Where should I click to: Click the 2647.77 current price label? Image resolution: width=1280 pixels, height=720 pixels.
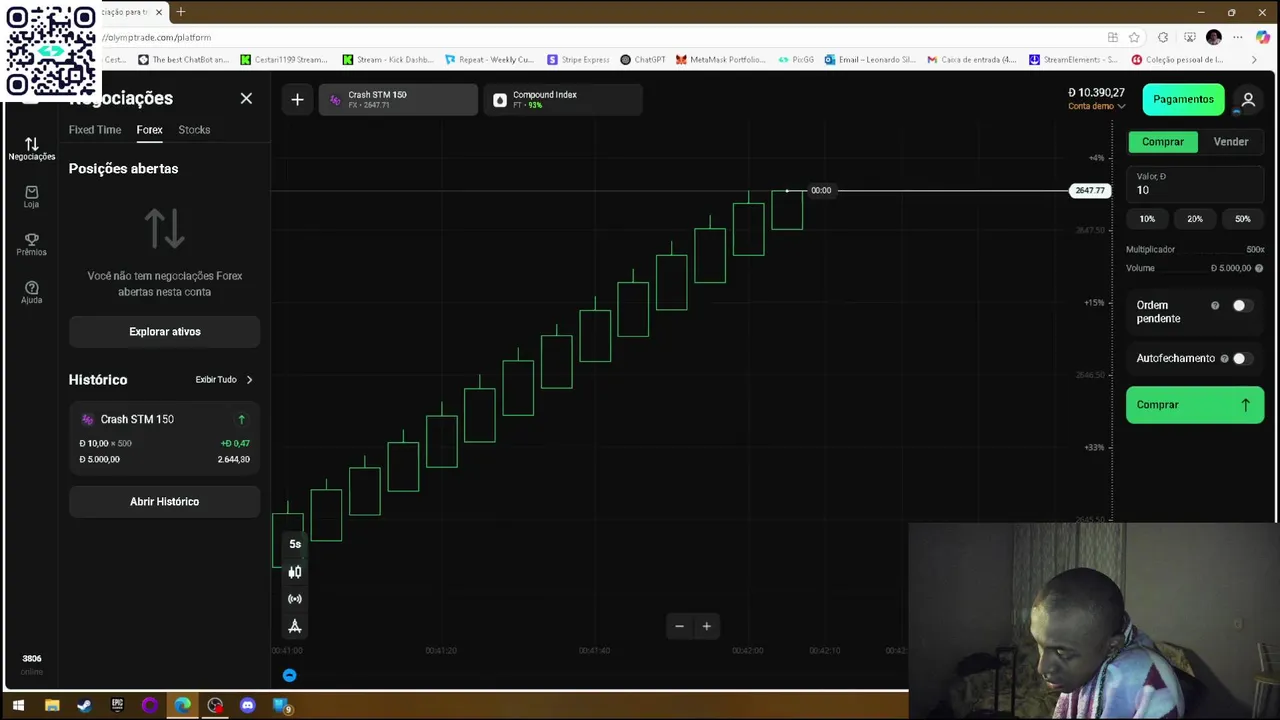pyautogui.click(x=1090, y=190)
